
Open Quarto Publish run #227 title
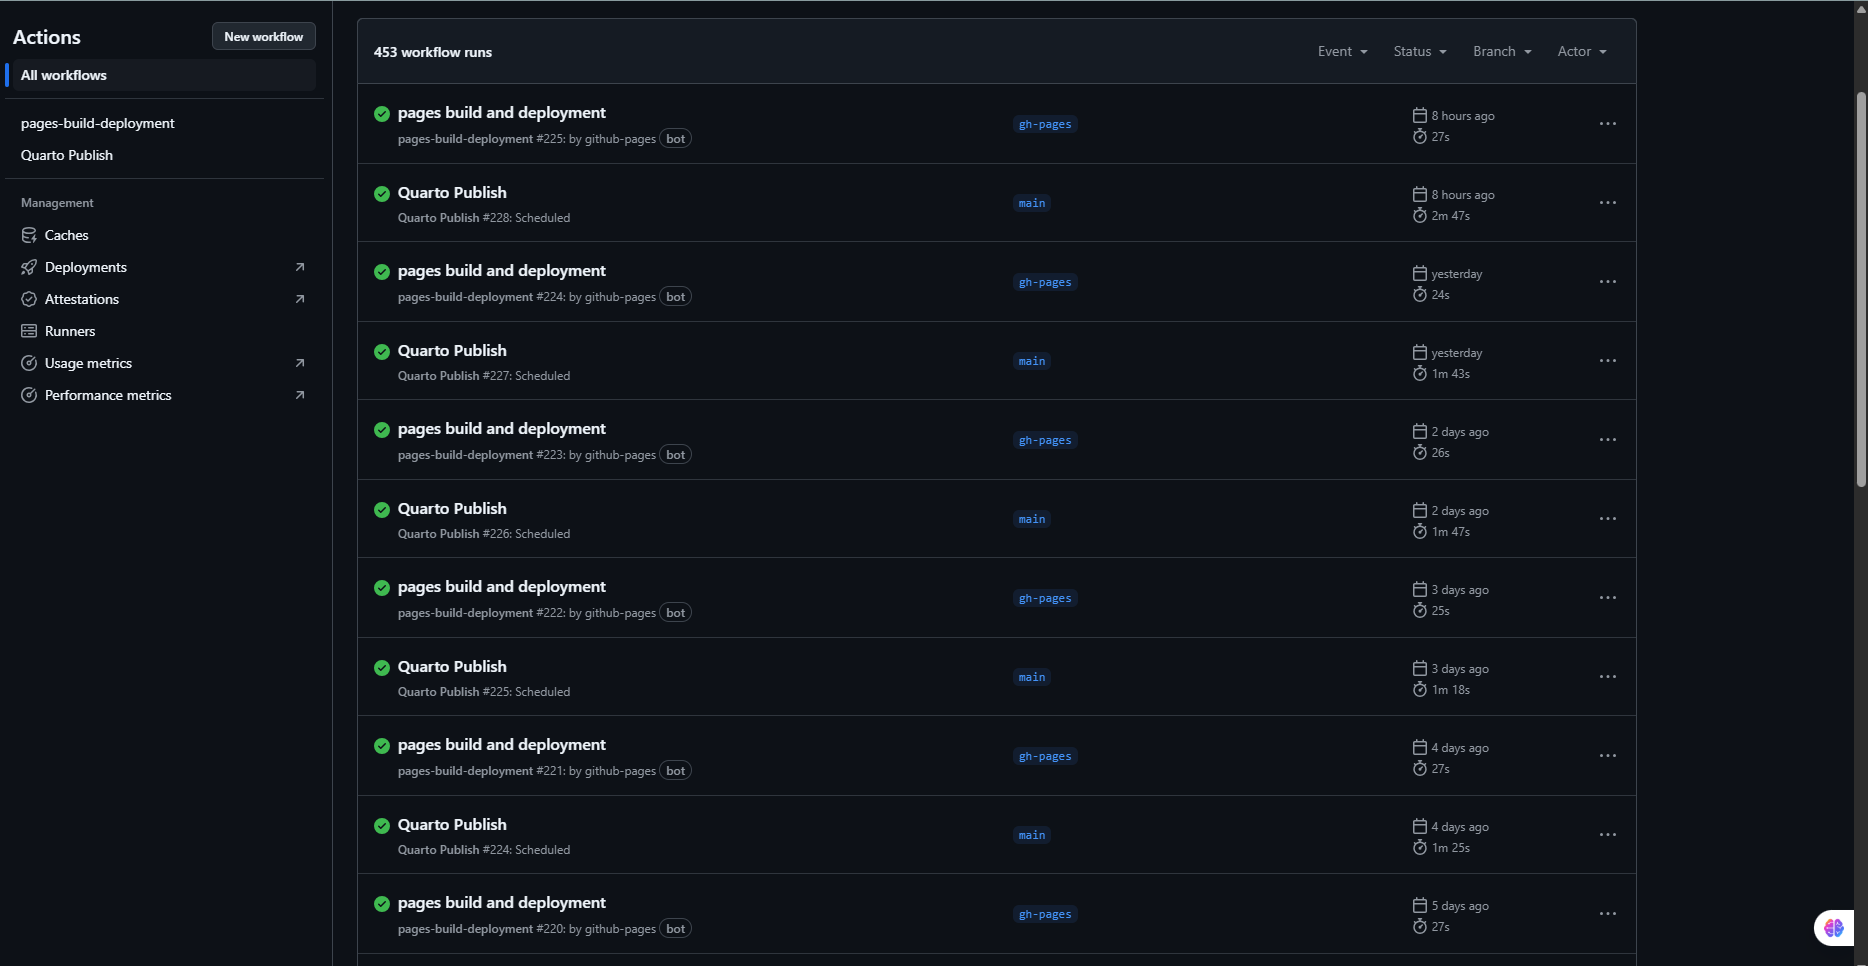pyautogui.click(x=452, y=351)
